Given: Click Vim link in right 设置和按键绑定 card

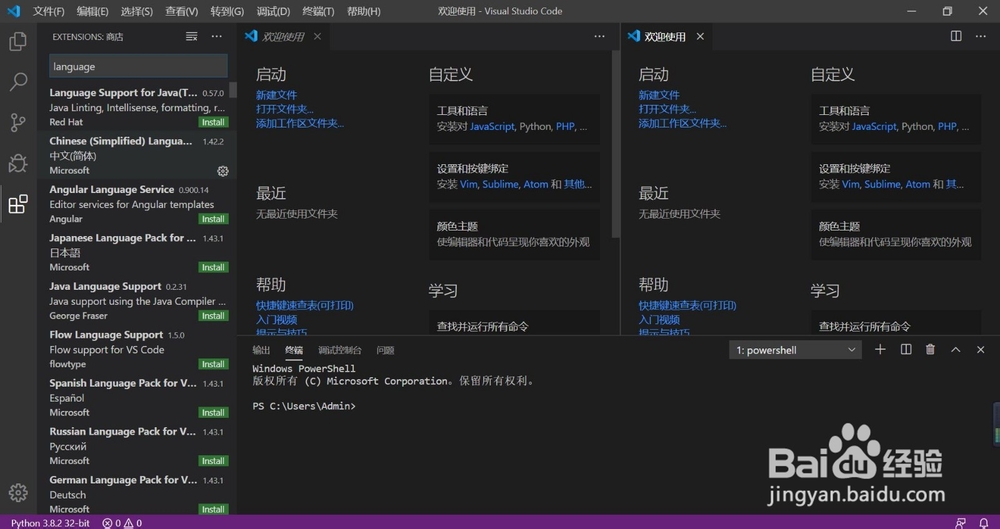Looking at the screenshot, I should pos(851,184).
